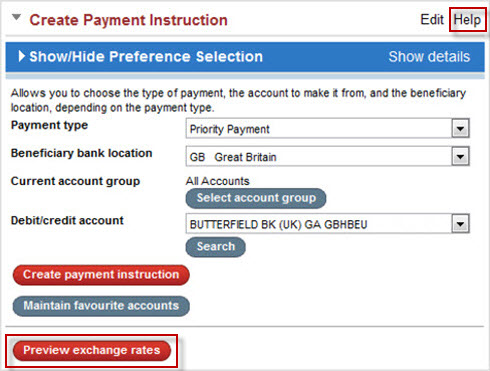This screenshot has height=371, width=490.
Task: Click the Select account group button
Action: point(256,198)
